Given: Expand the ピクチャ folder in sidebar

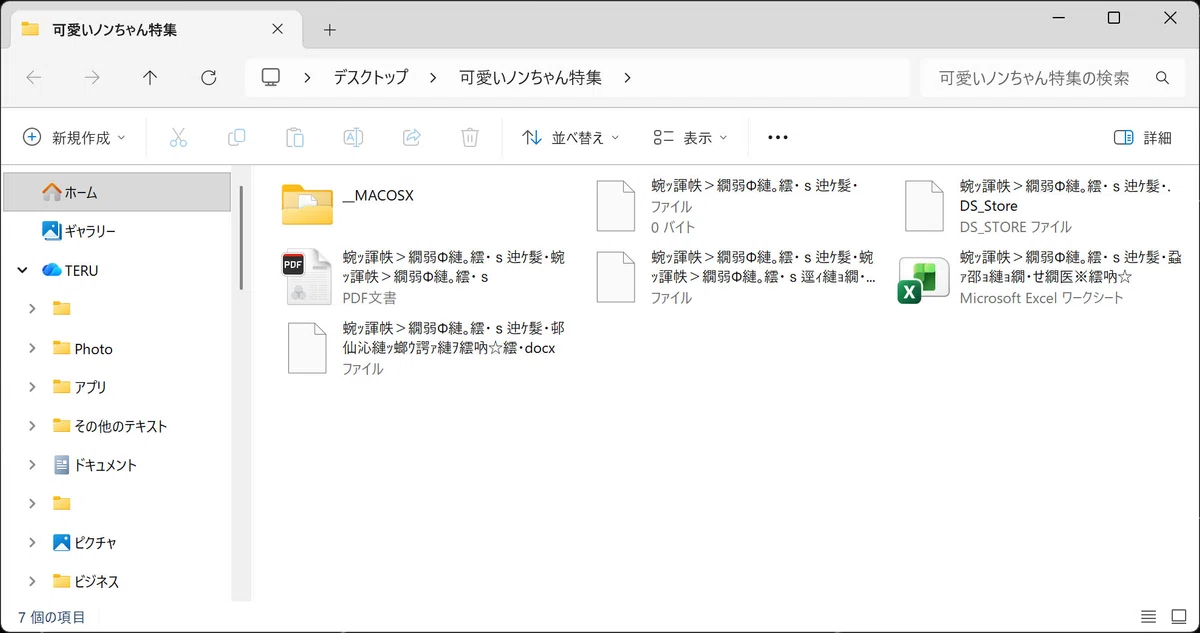Looking at the screenshot, I should click(x=32, y=542).
